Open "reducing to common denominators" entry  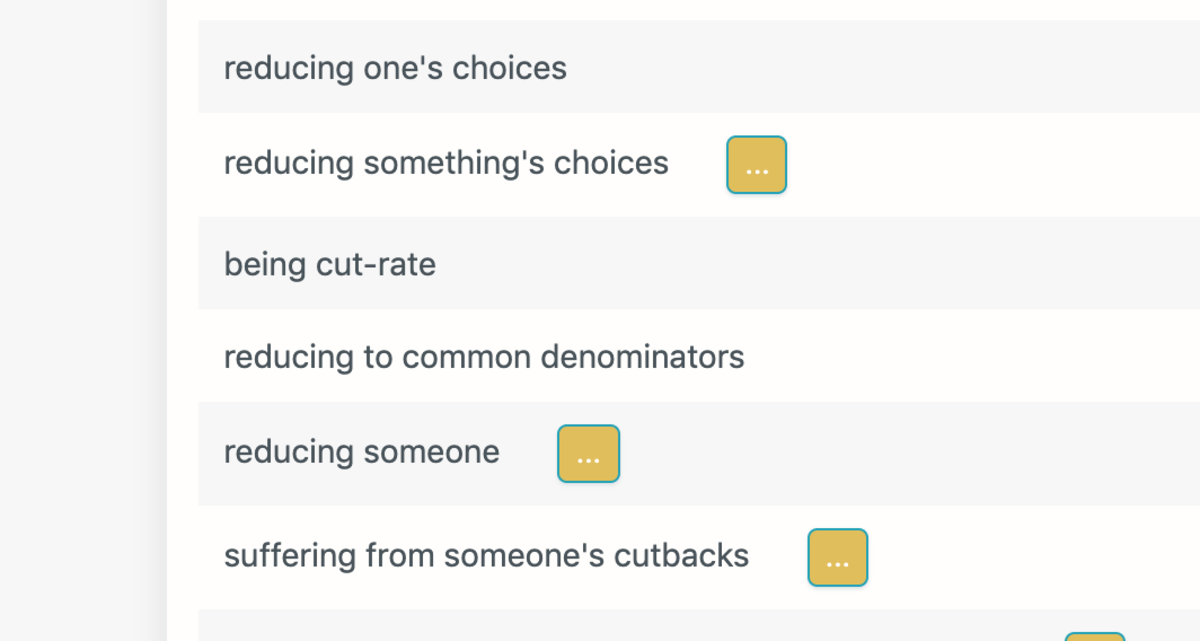point(484,357)
